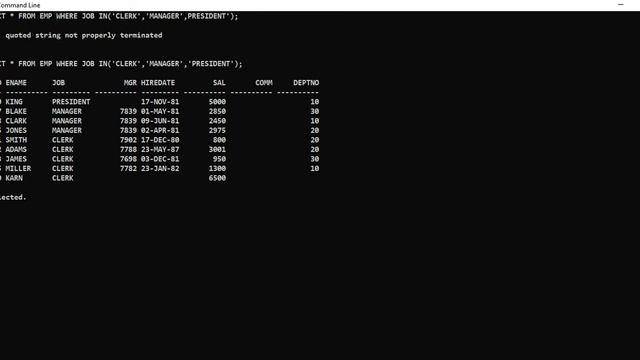
Task: Select employee name KARN
Action: (14, 178)
